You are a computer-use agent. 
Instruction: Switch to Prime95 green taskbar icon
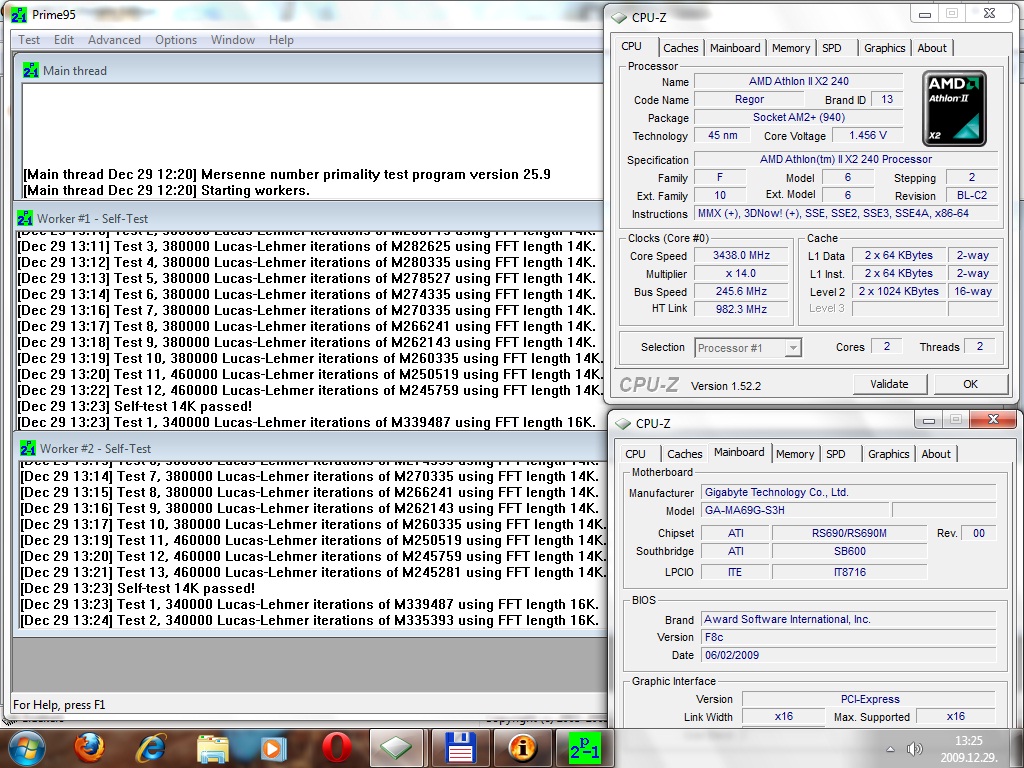(584, 748)
